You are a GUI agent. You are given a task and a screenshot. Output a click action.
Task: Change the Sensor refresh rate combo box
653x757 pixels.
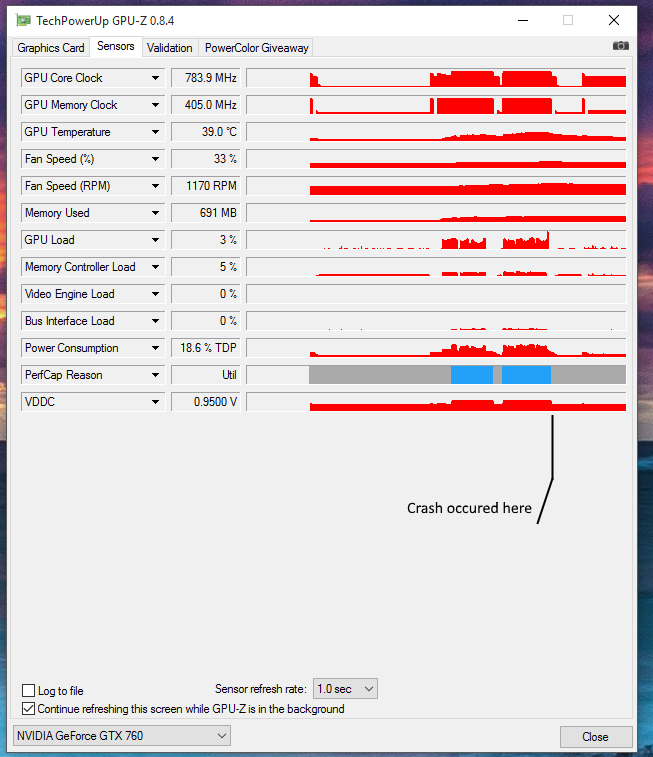click(345, 688)
